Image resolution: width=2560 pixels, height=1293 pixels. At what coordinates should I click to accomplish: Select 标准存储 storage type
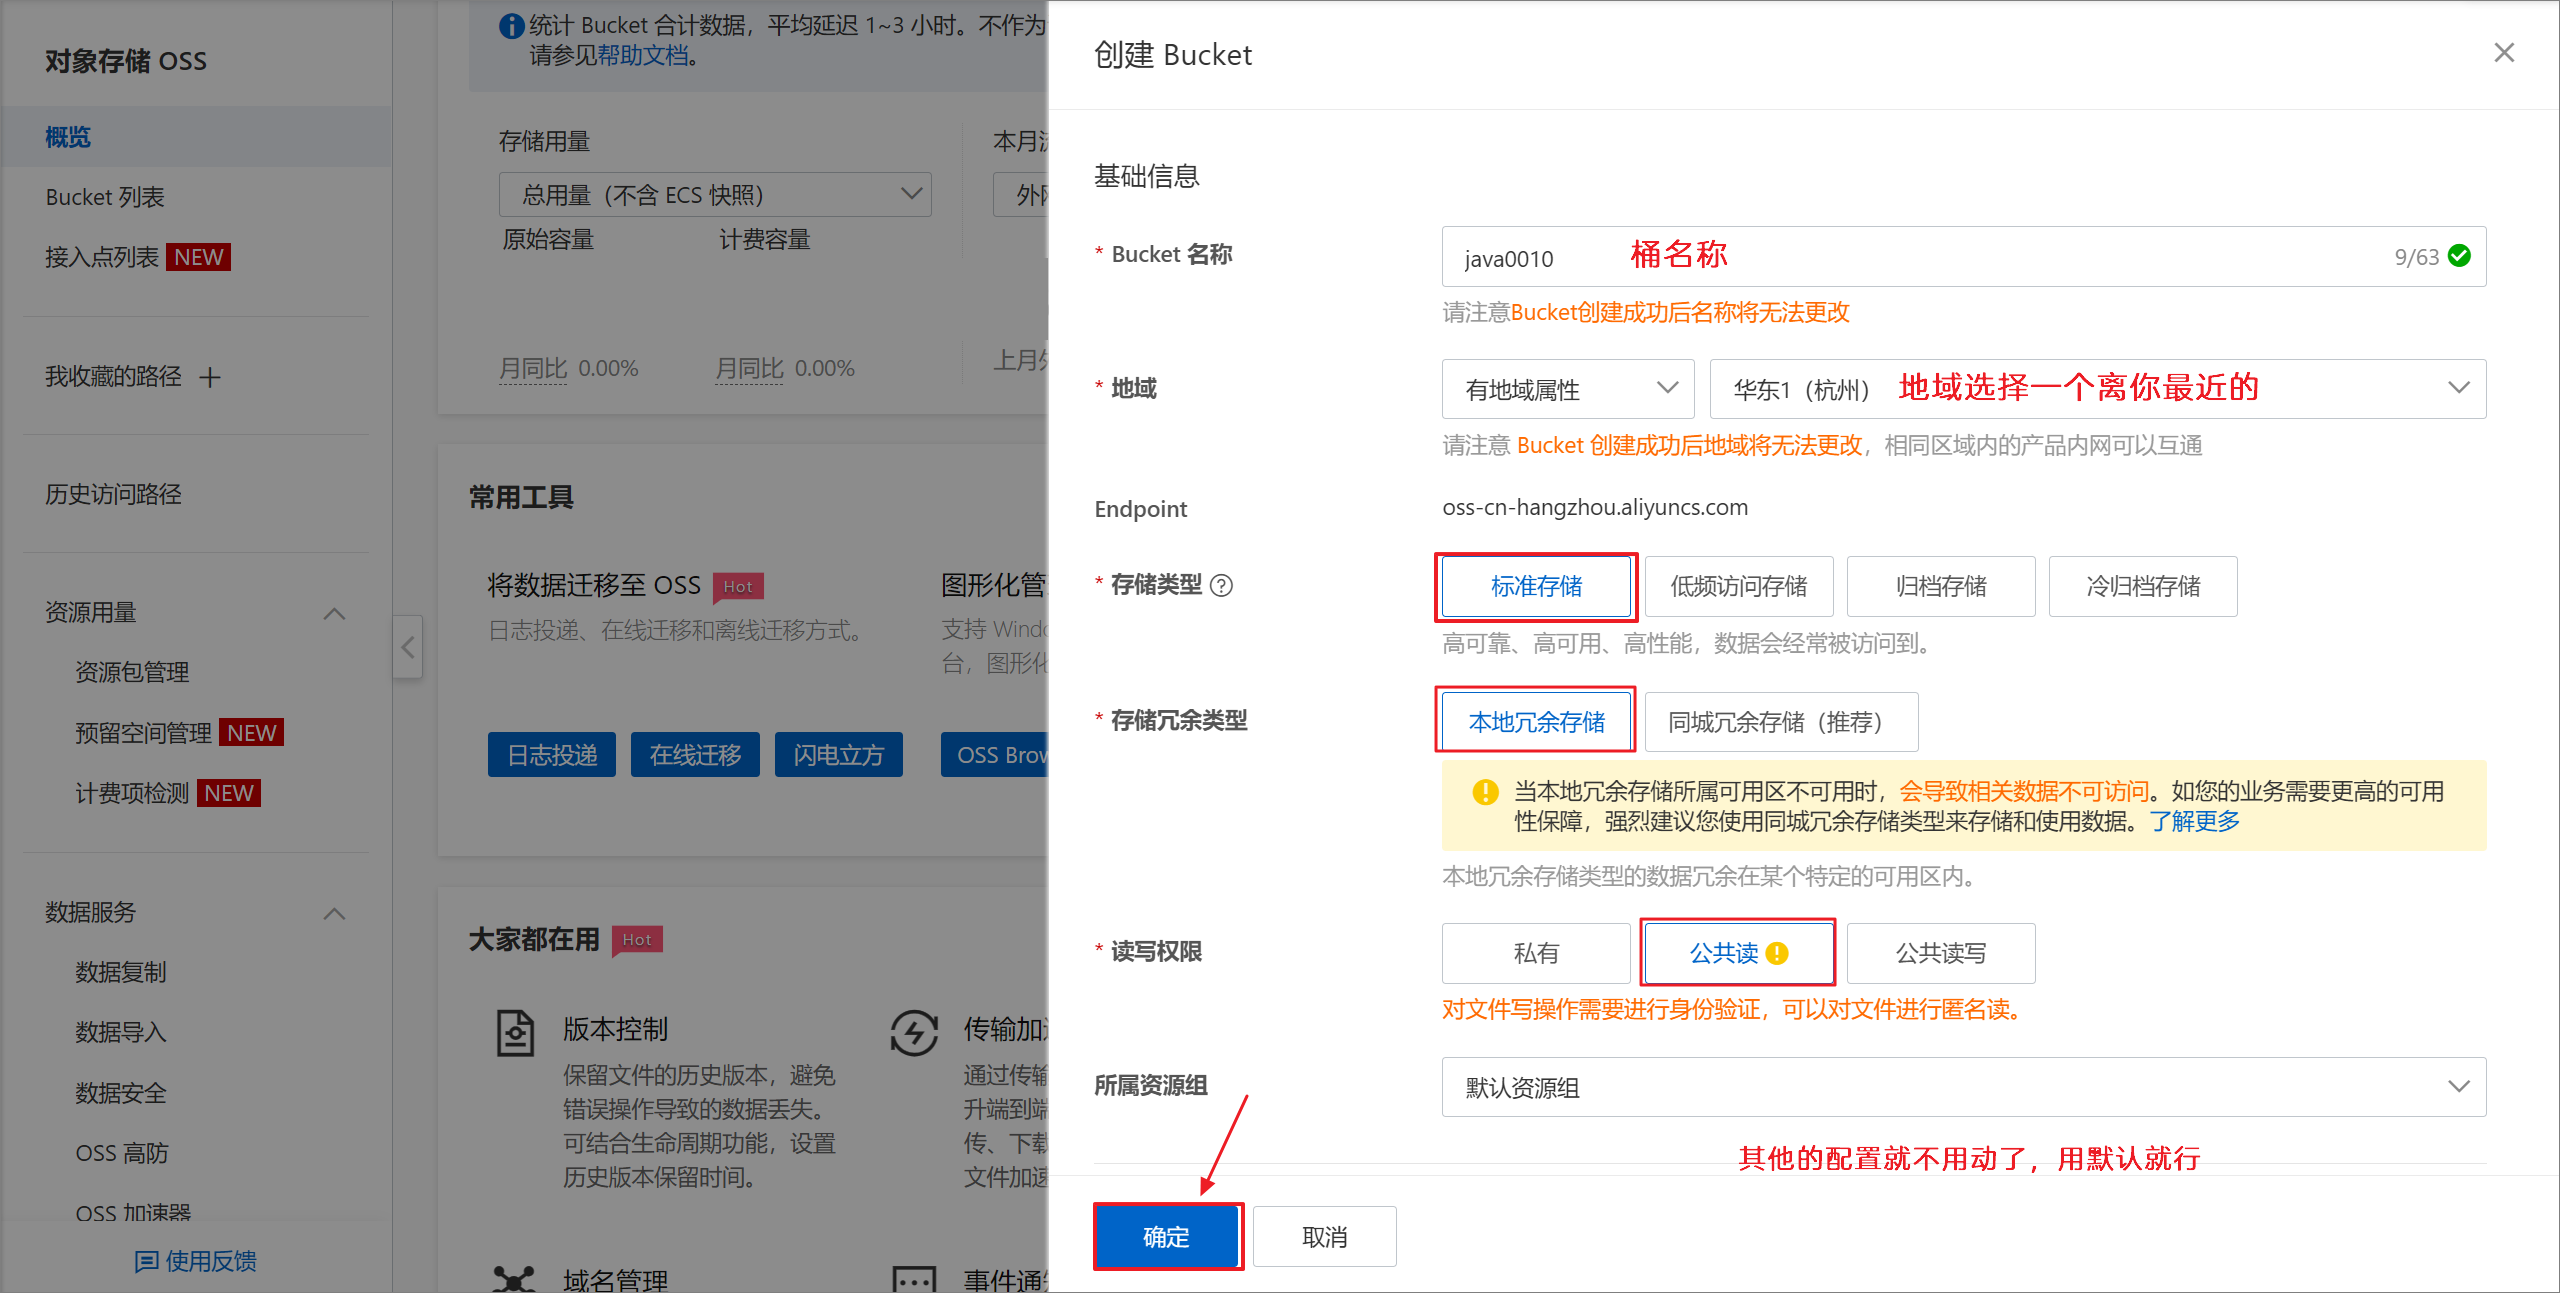(x=1536, y=586)
